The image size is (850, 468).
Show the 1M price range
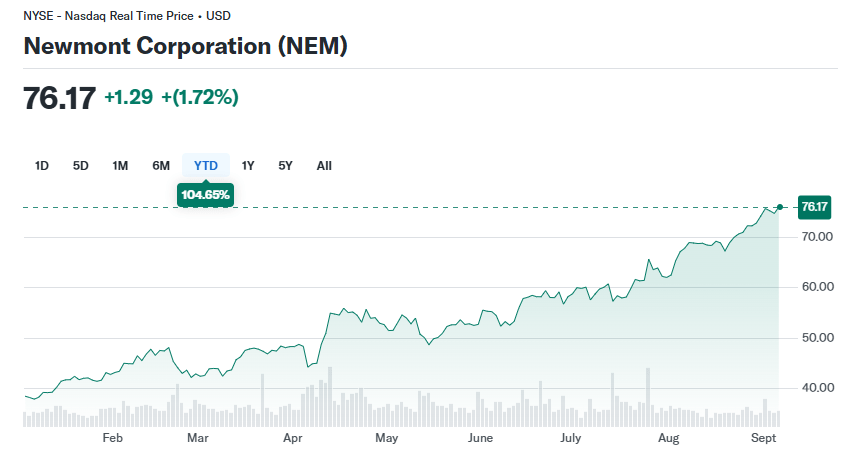tap(120, 166)
